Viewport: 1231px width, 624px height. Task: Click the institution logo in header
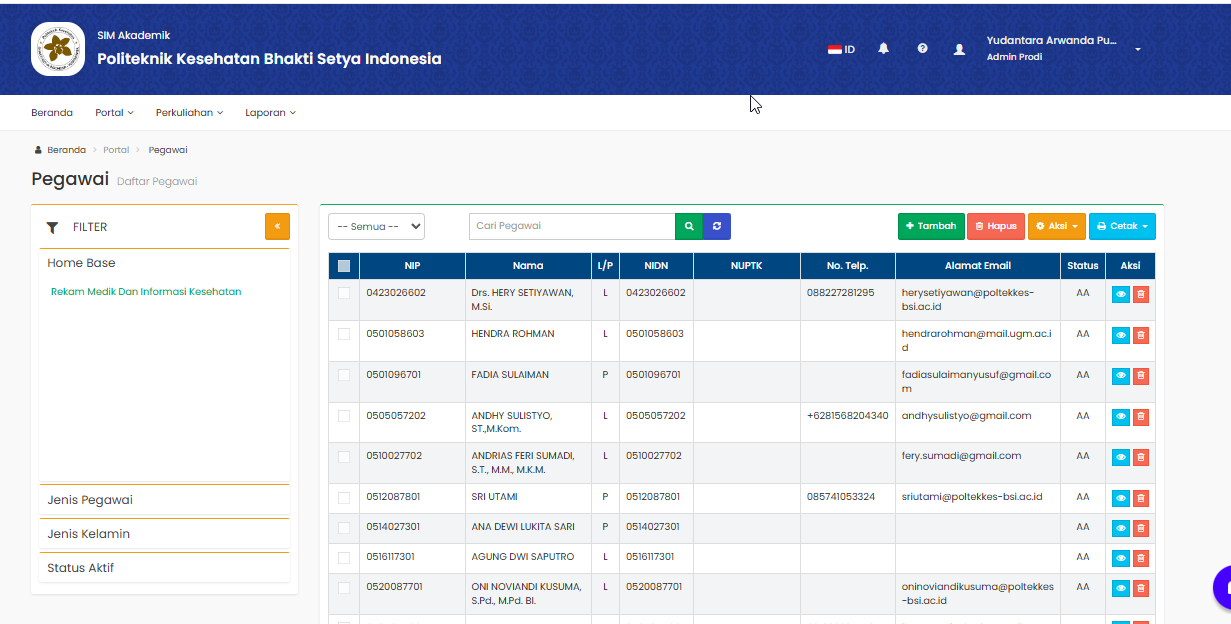click(58, 49)
